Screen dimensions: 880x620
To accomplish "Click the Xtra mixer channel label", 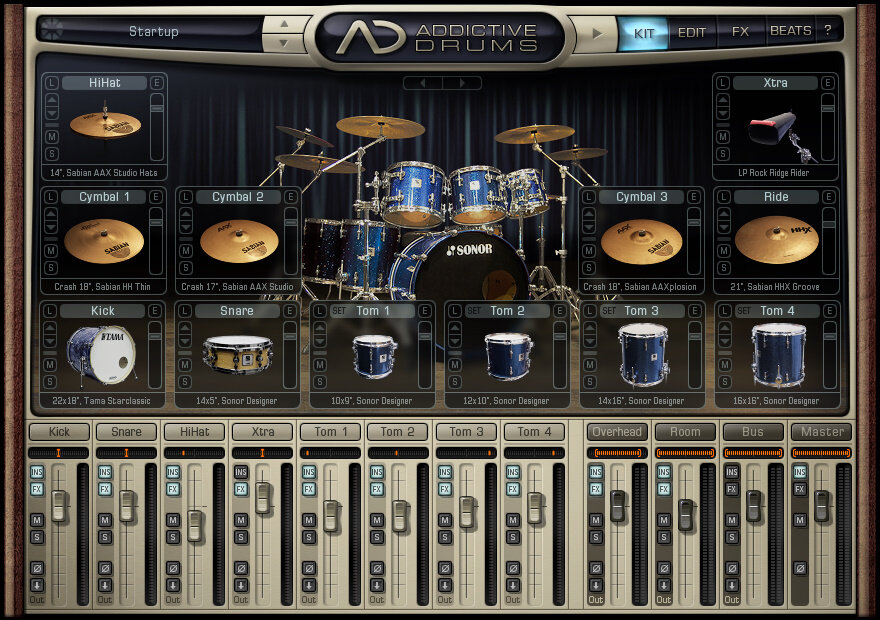I will click(x=263, y=431).
